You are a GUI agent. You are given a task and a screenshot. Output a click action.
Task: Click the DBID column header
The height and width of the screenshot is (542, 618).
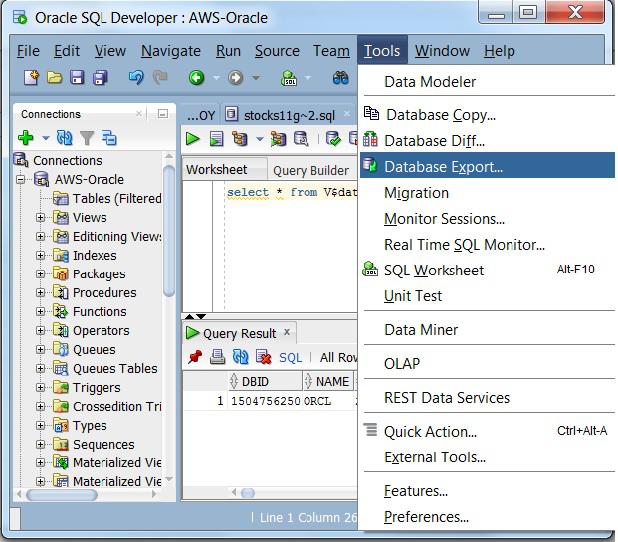click(x=265, y=381)
